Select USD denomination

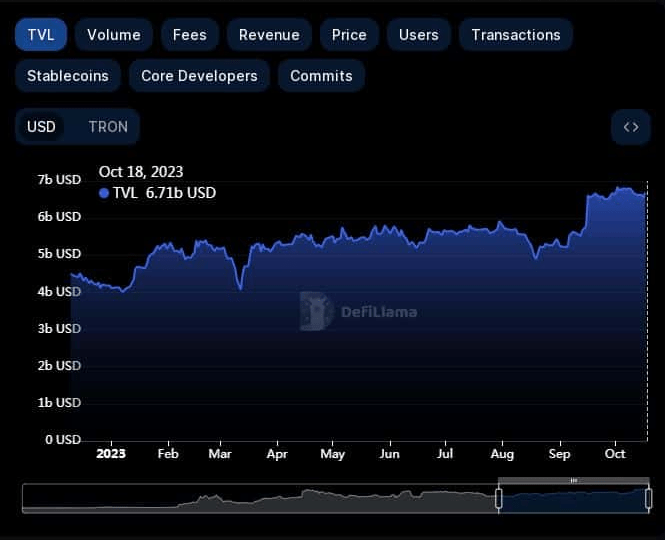[x=41, y=127]
